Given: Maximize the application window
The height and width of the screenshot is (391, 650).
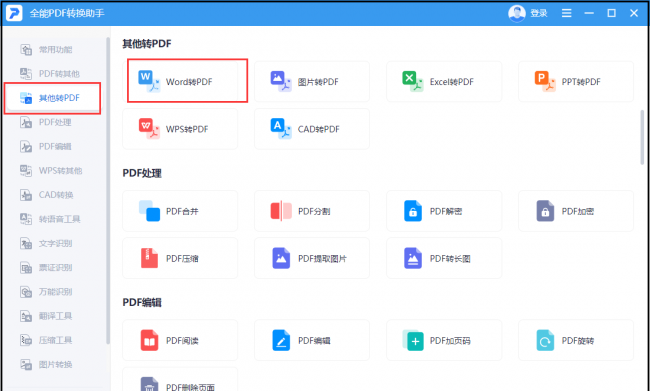Looking at the screenshot, I should pyautogui.click(x=611, y=13).
